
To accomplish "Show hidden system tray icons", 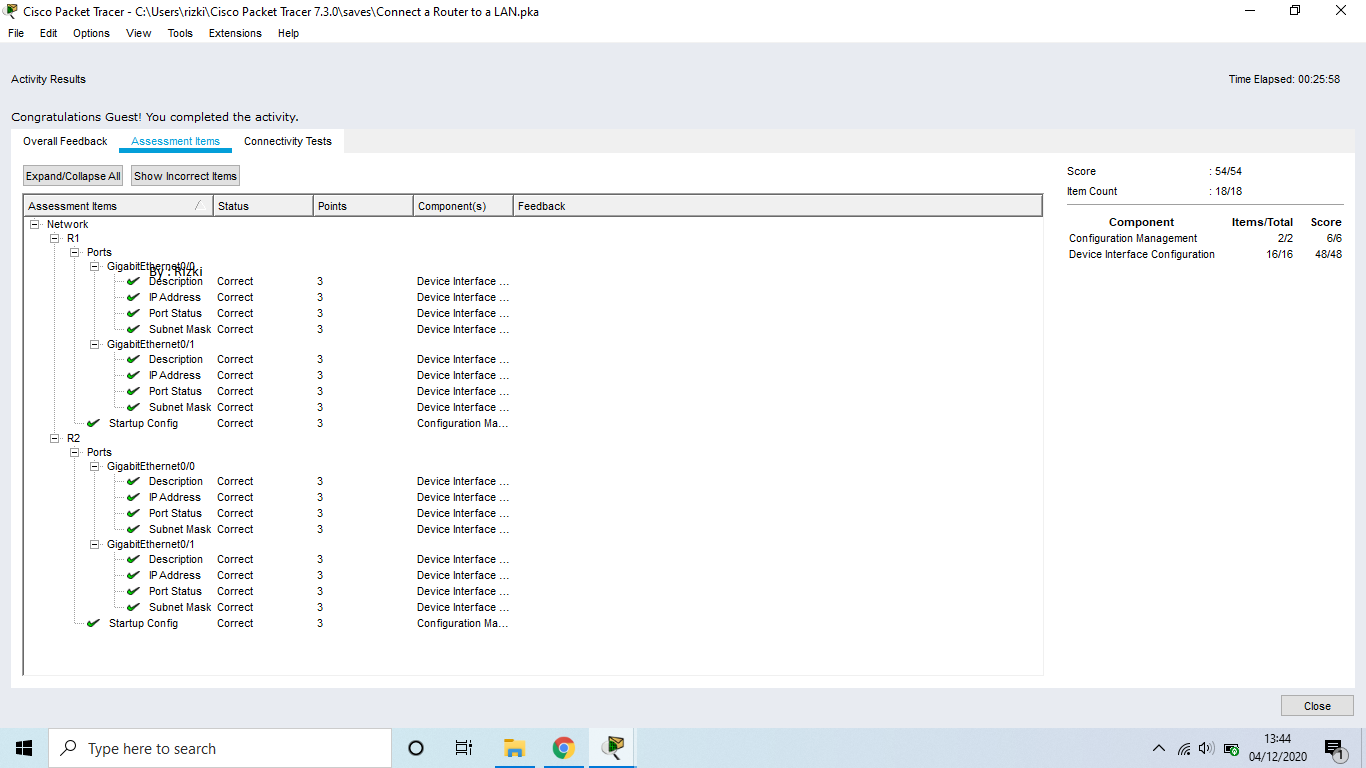I will pyautogui.click(x=1158, y=748).
